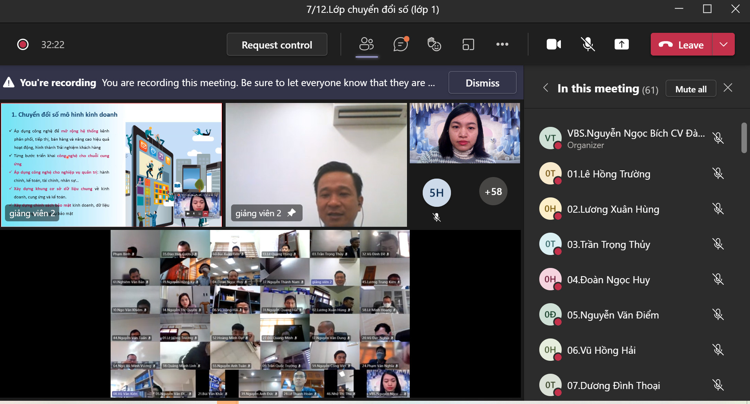
Task: Click the recording indicator icon
Action: click(x=23, y=44)
